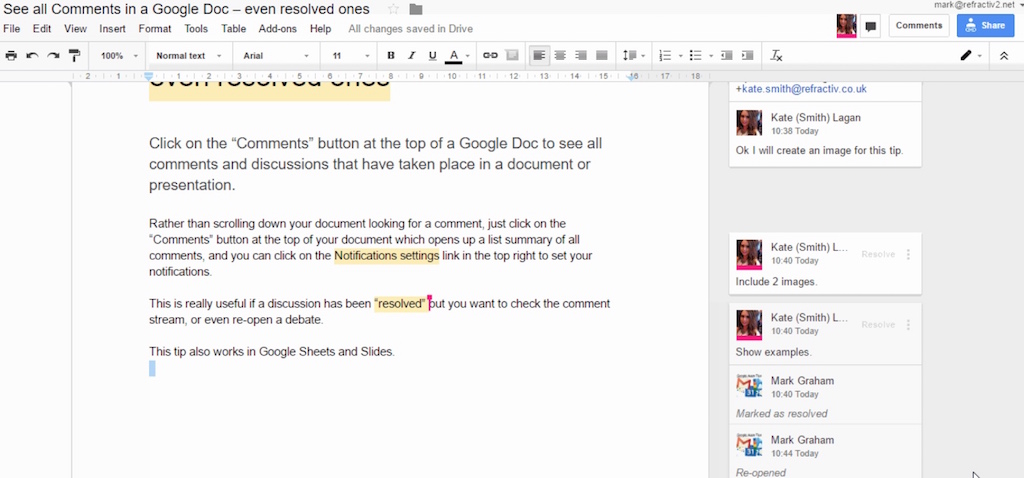The height and width of the screenshot is (478, 1024).
Task: Collapse the menus with double chevron
Action: [x=1004, y=56]
